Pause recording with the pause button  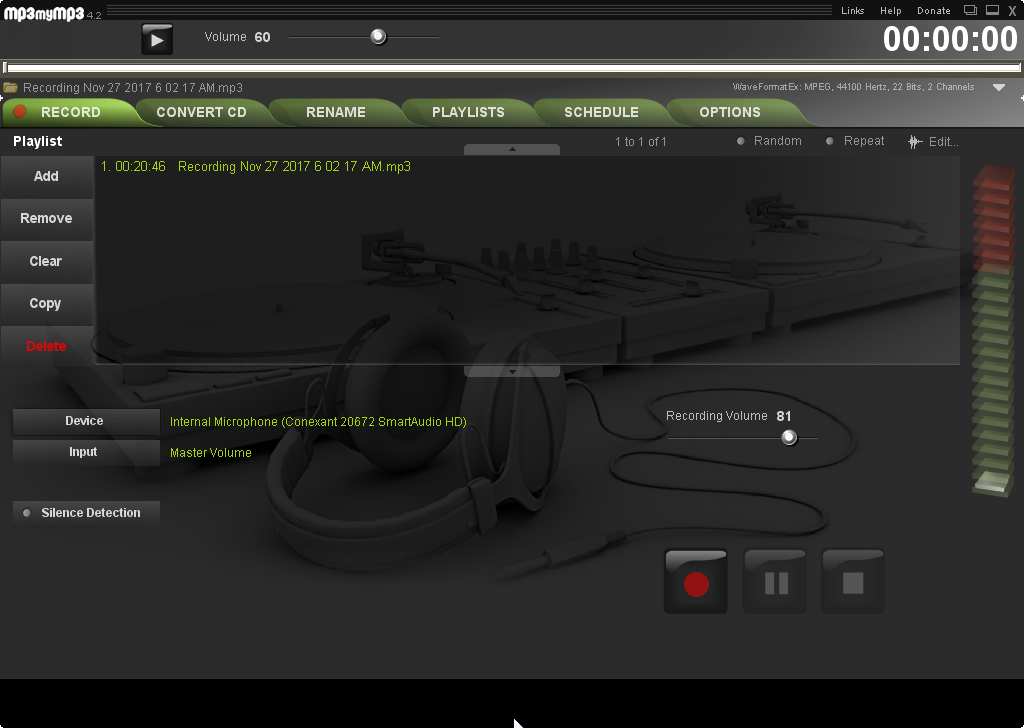(x=775, y=581)
